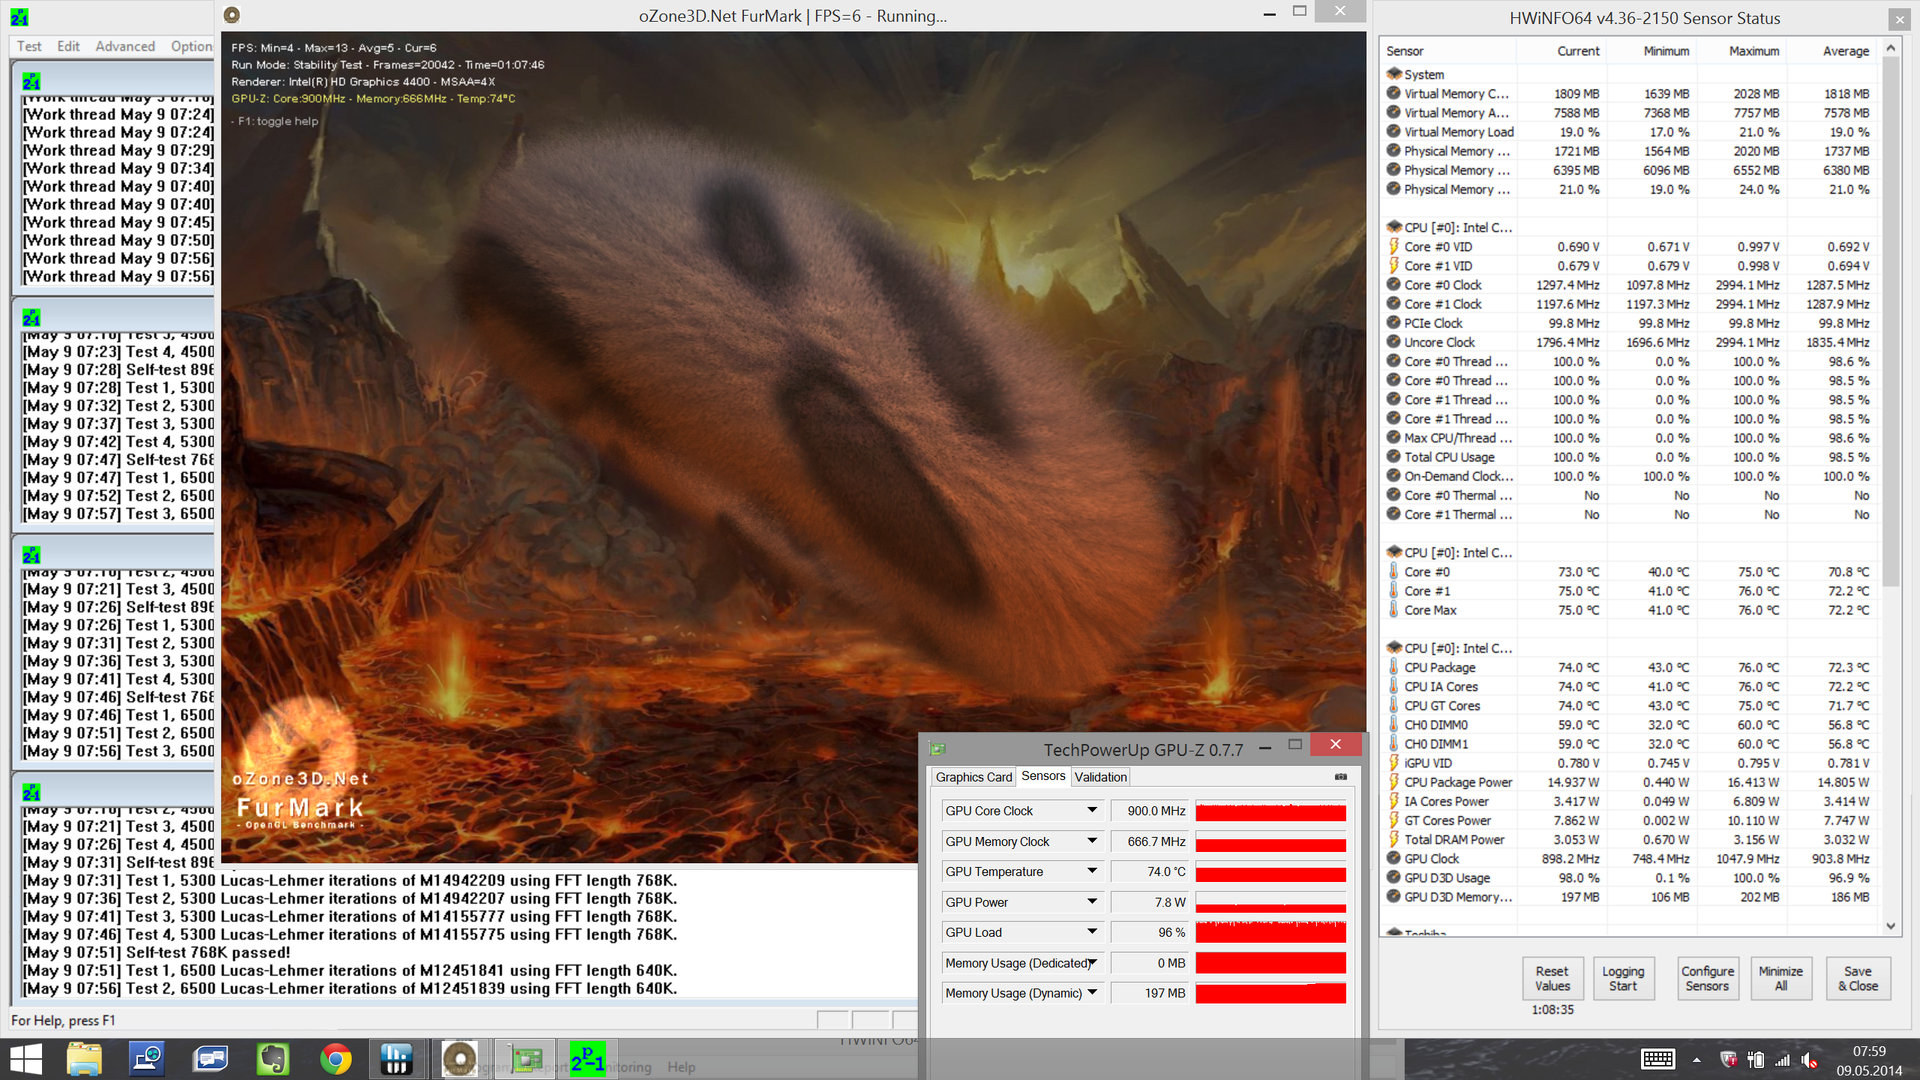Switch to the Graphics Card tab

pos(973,777)
